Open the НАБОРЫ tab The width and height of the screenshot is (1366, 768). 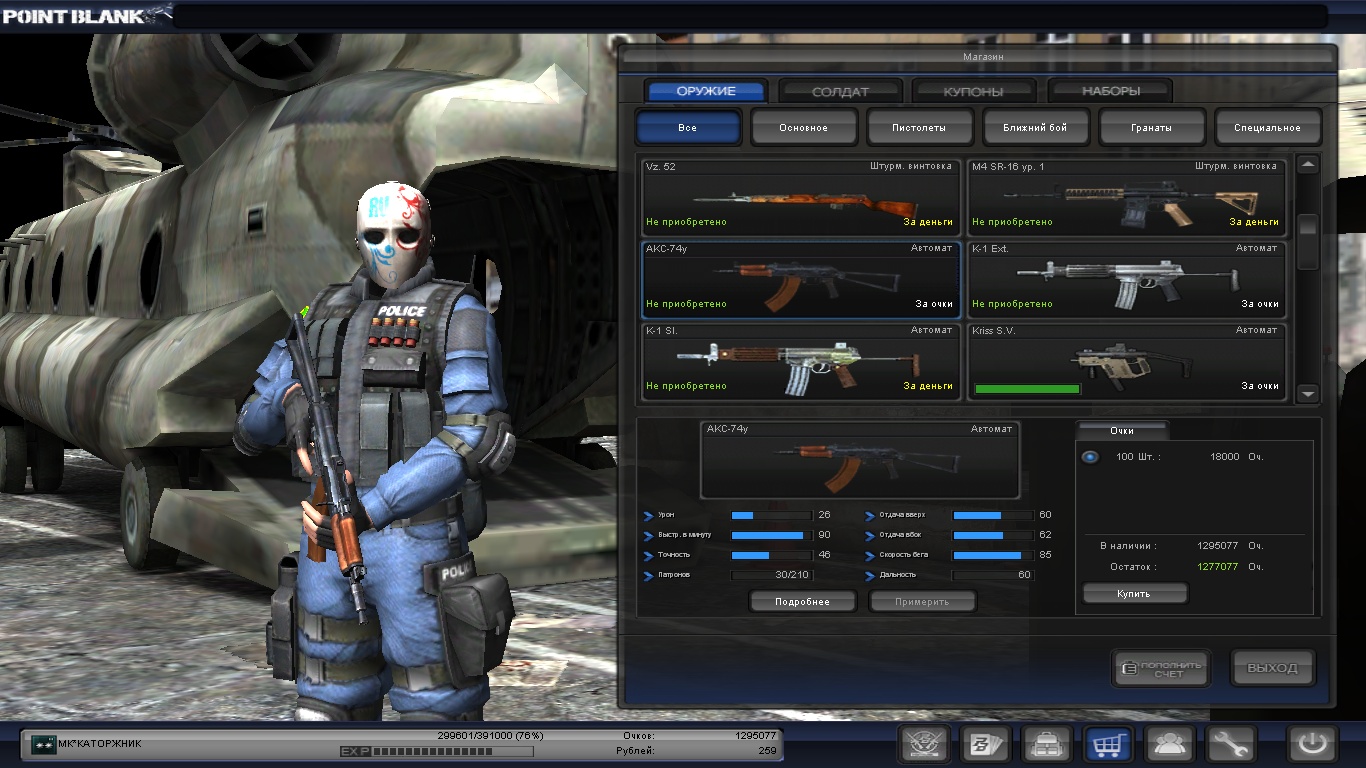1111,91
